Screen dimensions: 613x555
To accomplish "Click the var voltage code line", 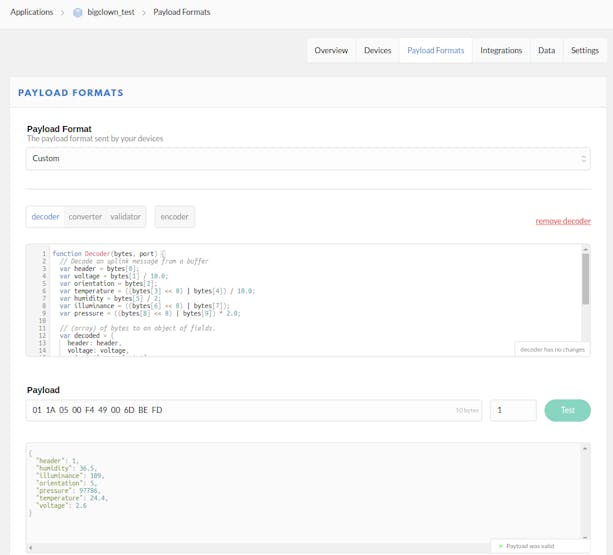I will coord(114,276).
